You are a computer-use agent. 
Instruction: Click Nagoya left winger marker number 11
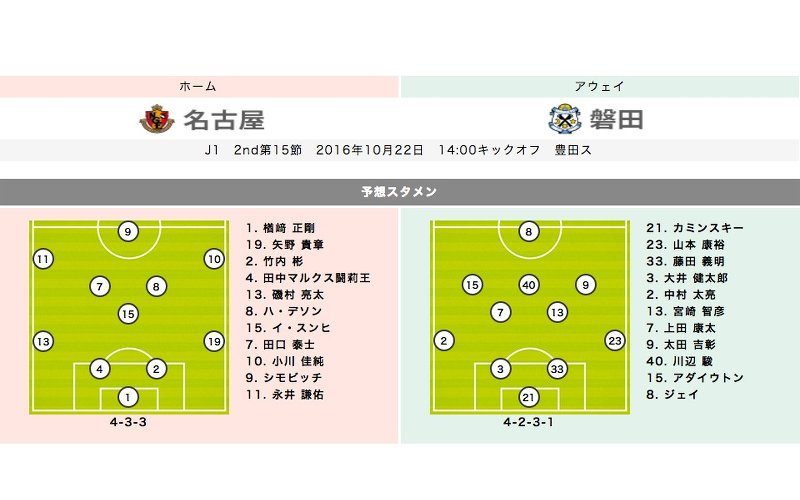click(42, 259)
